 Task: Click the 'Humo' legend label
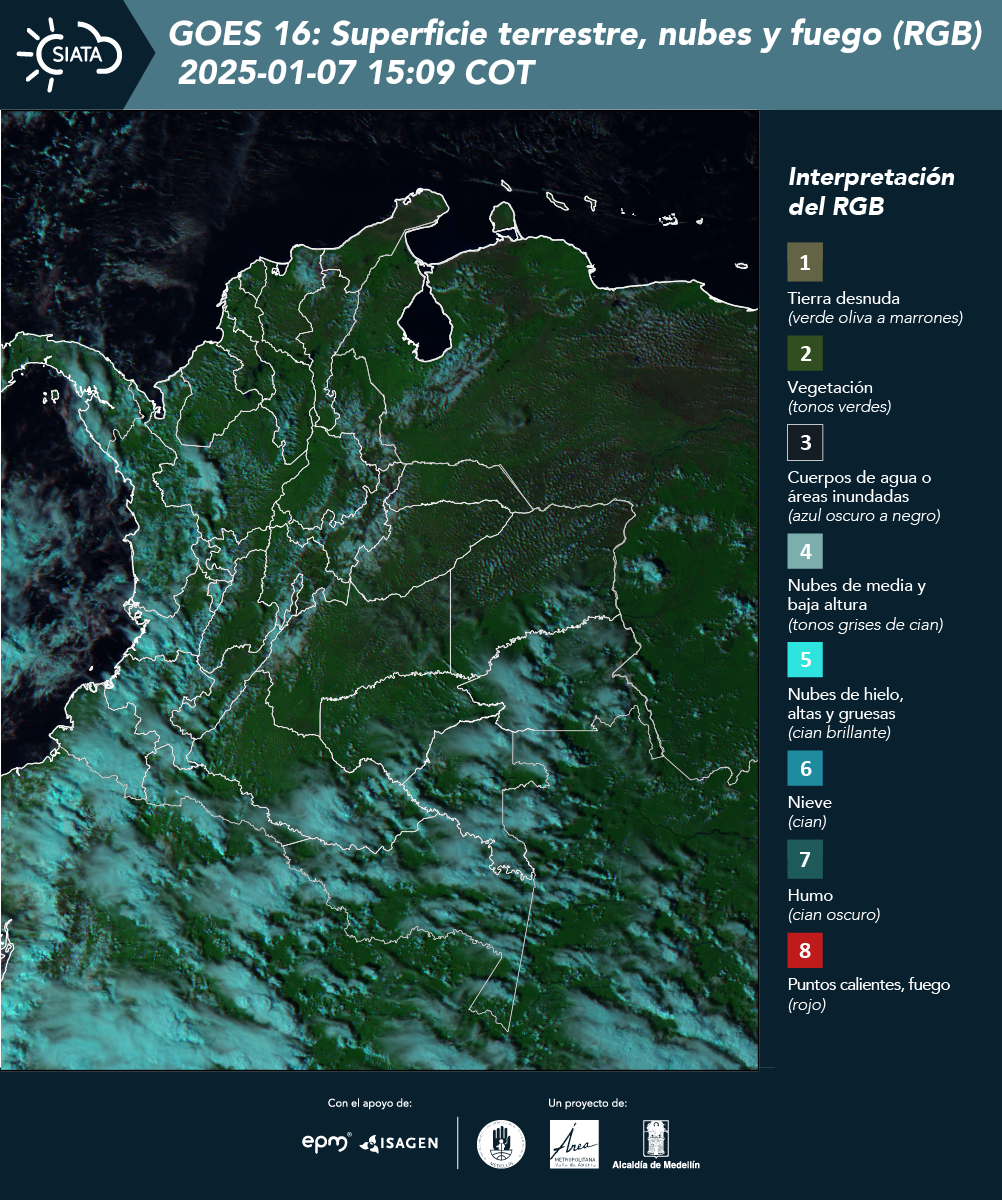click(x=810, y=895)
